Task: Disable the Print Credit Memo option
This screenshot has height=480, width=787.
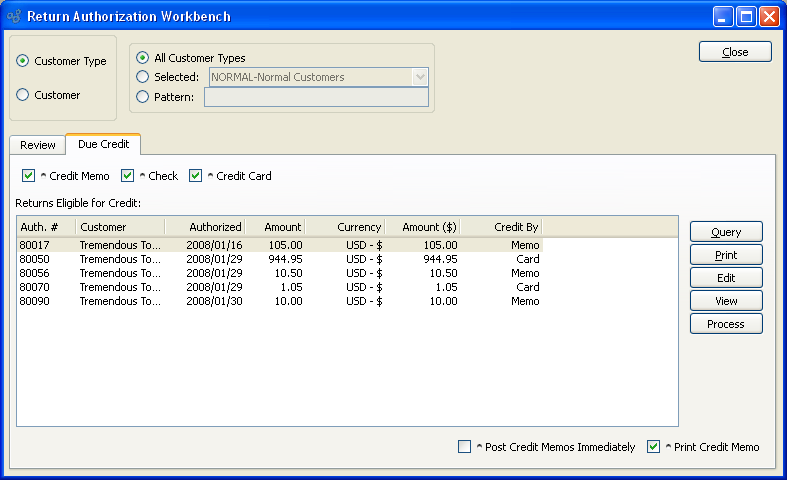Action: [x=654, y=447]
